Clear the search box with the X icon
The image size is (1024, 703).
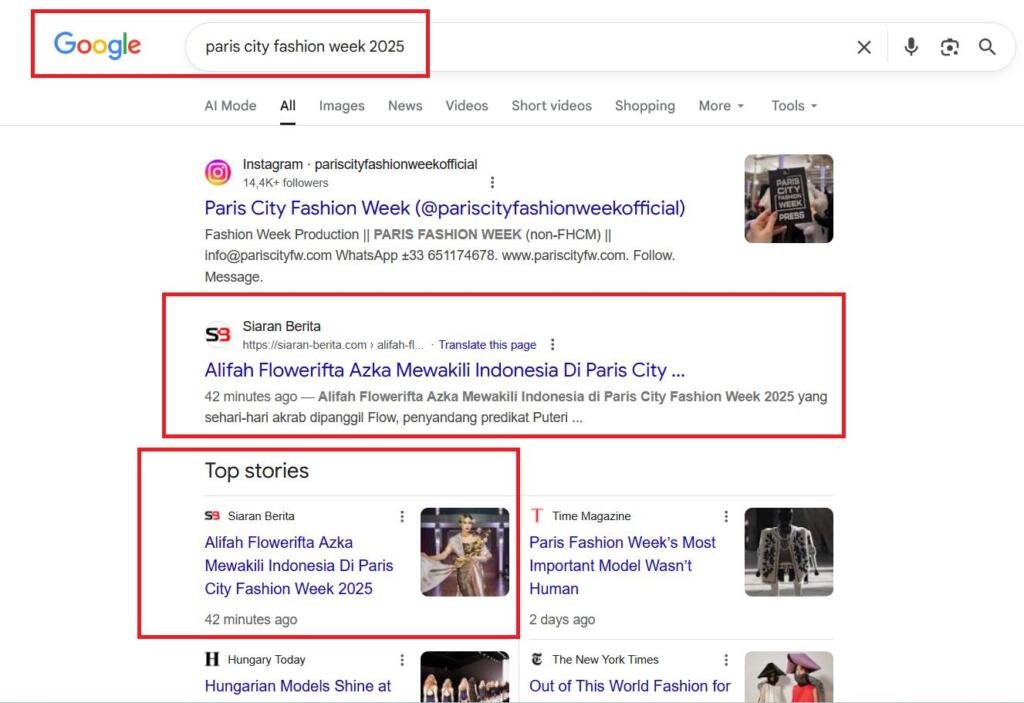point(864,47)
